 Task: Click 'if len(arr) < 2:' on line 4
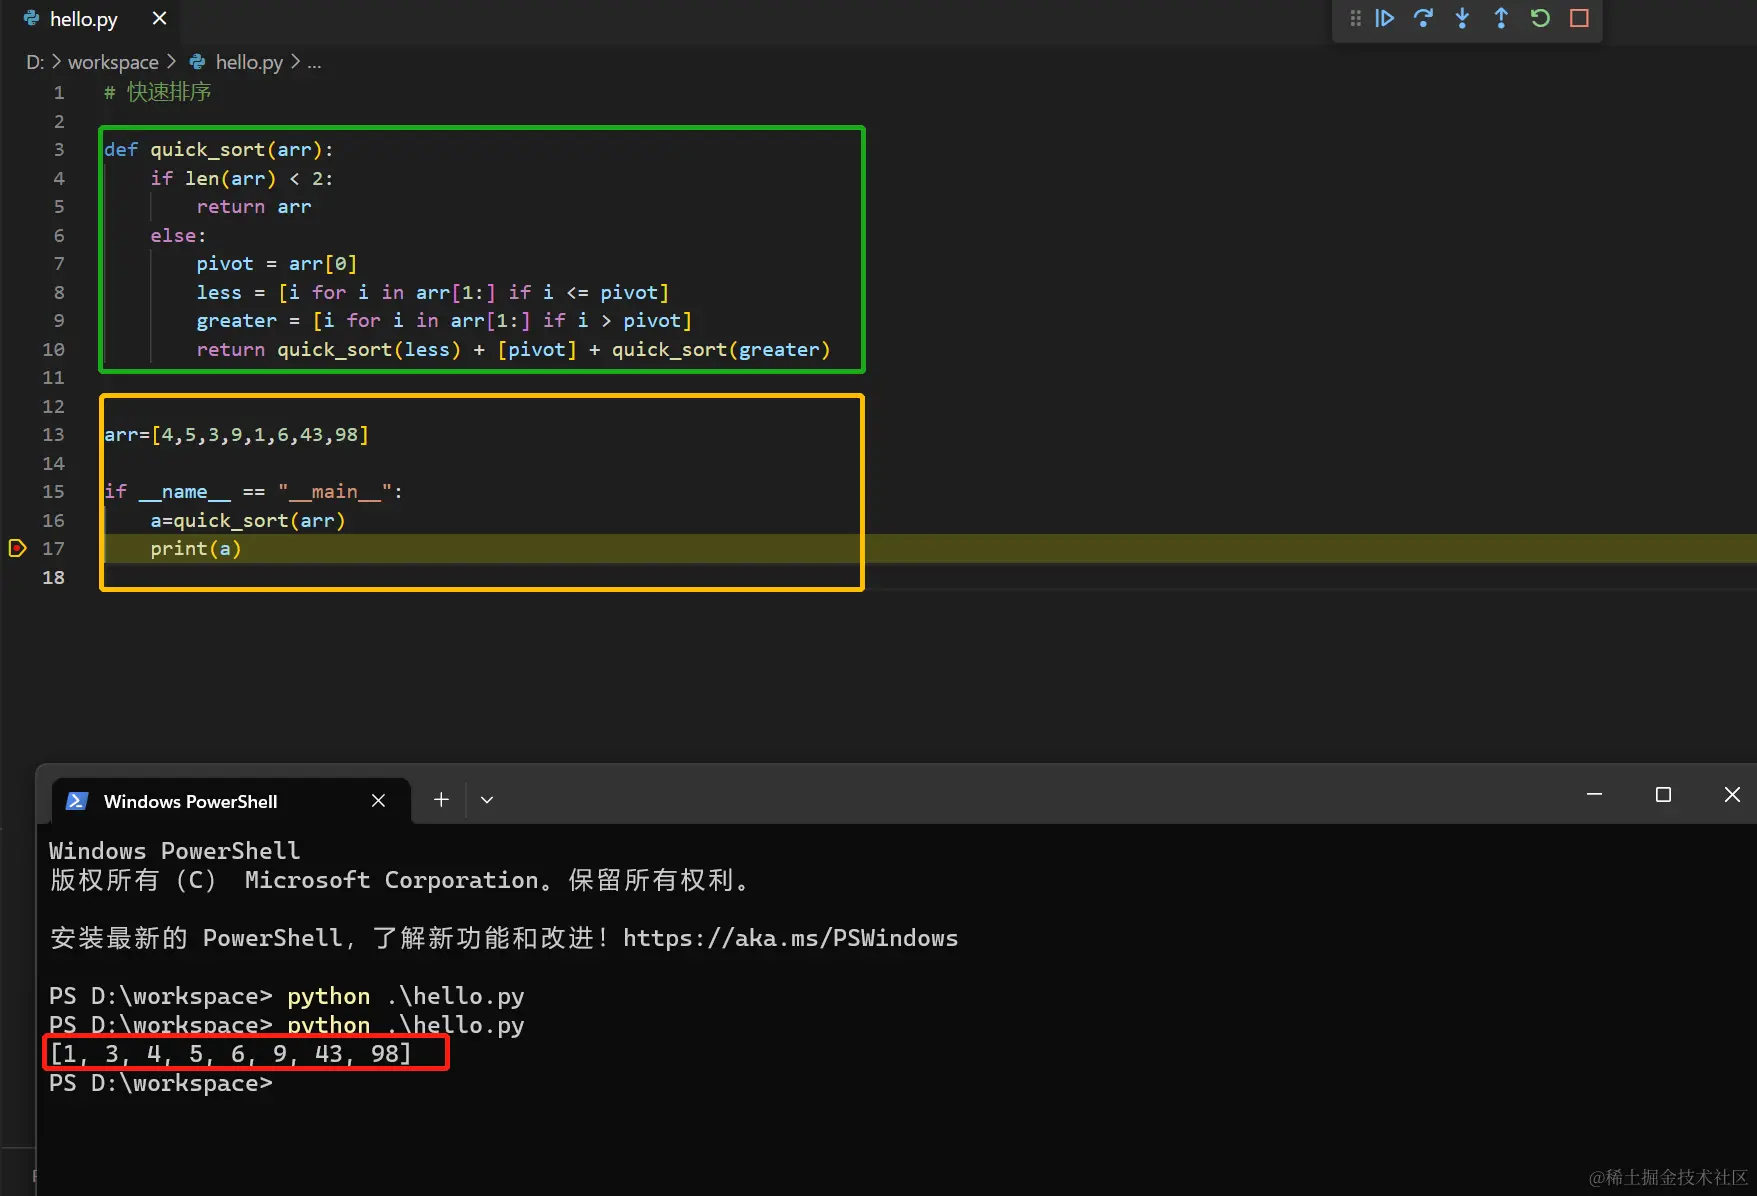(x=242, y=178)
